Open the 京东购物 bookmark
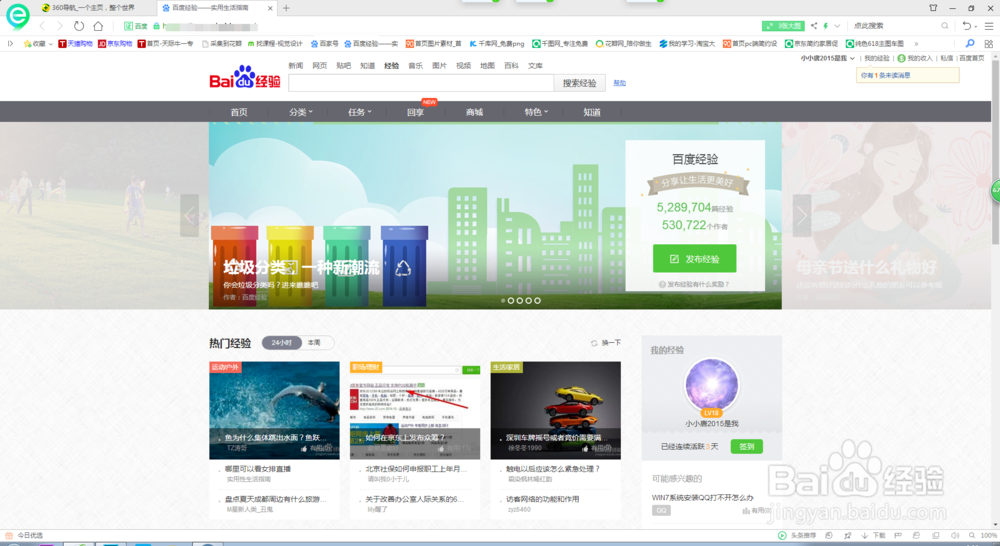 coord(115,44)
